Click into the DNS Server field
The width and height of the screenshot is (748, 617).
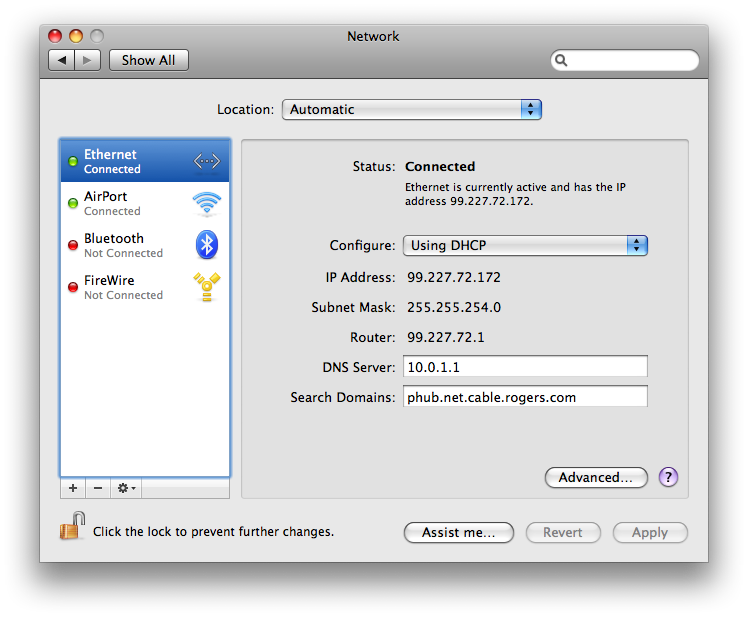tap(525, 366)
